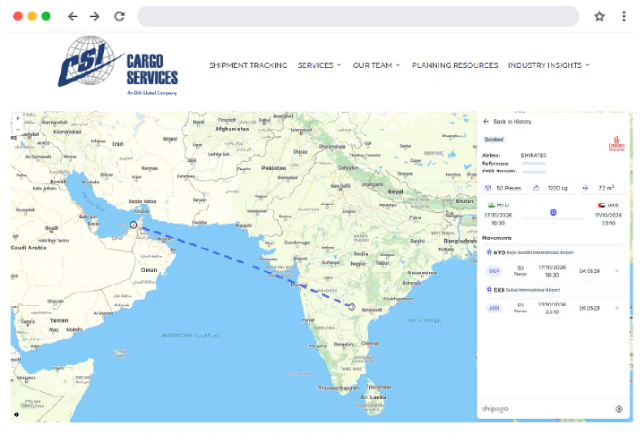Image resolution: width=644 pixels, height=443 pixels.
Task: Click the macOS yellow minimize button
Action: pos(32,16)
